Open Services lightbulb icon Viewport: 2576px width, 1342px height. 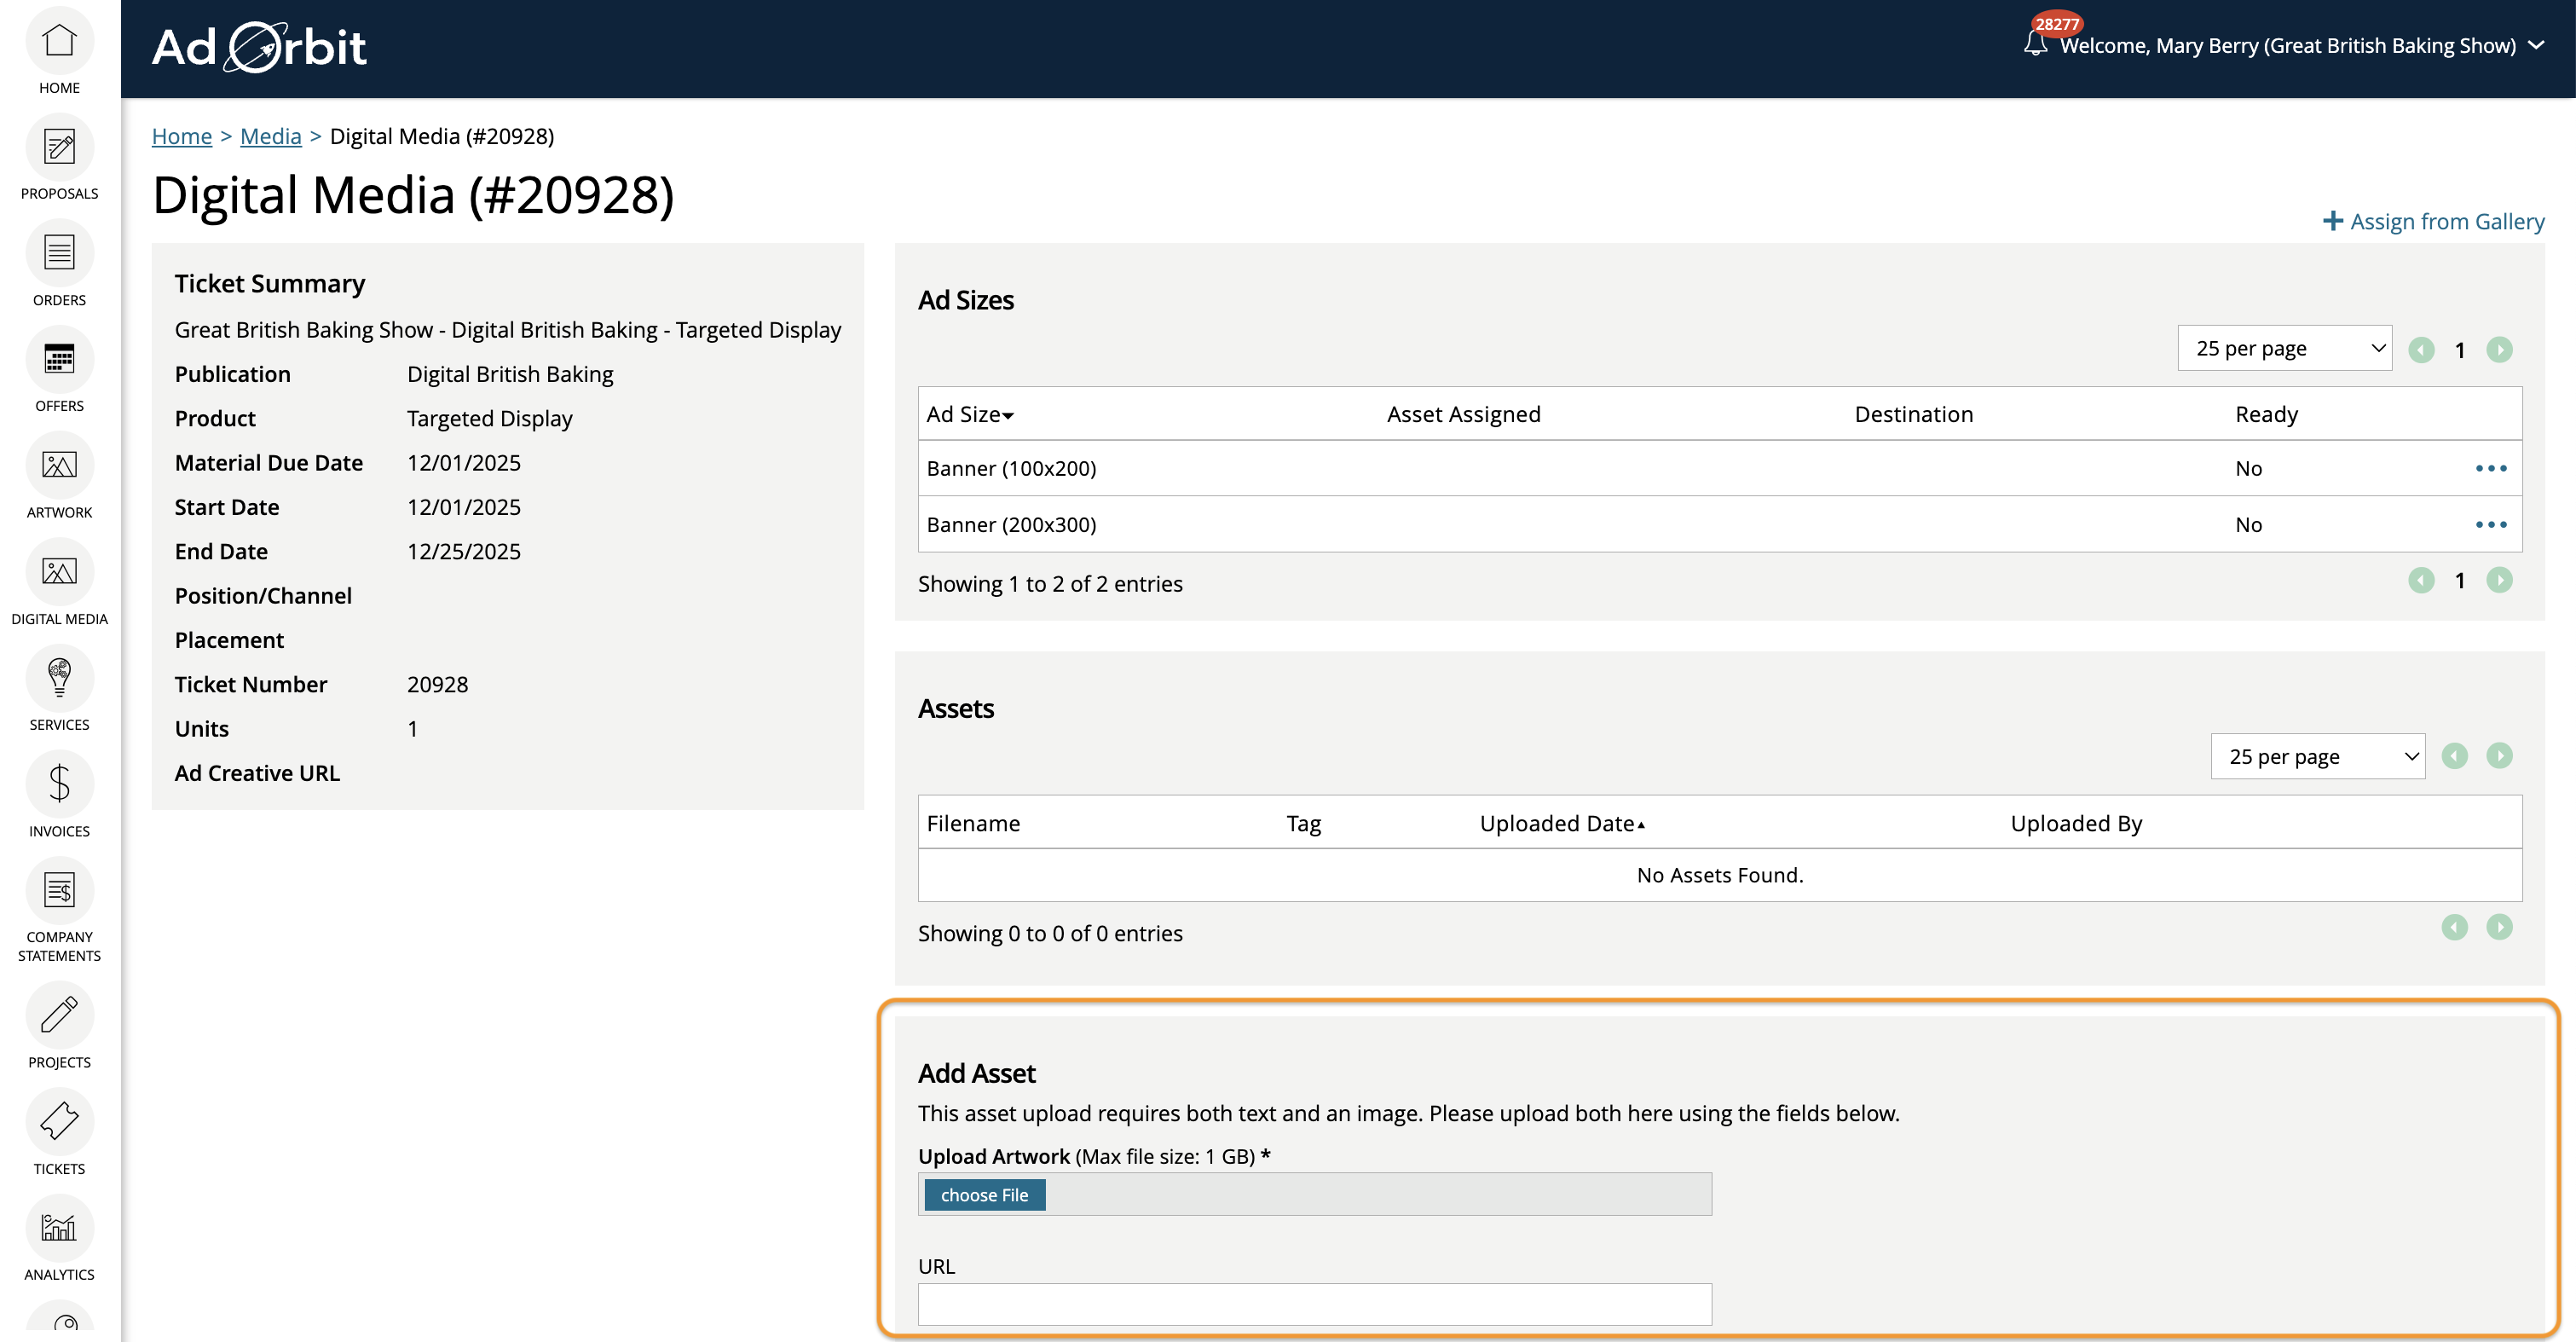(59, 678)
